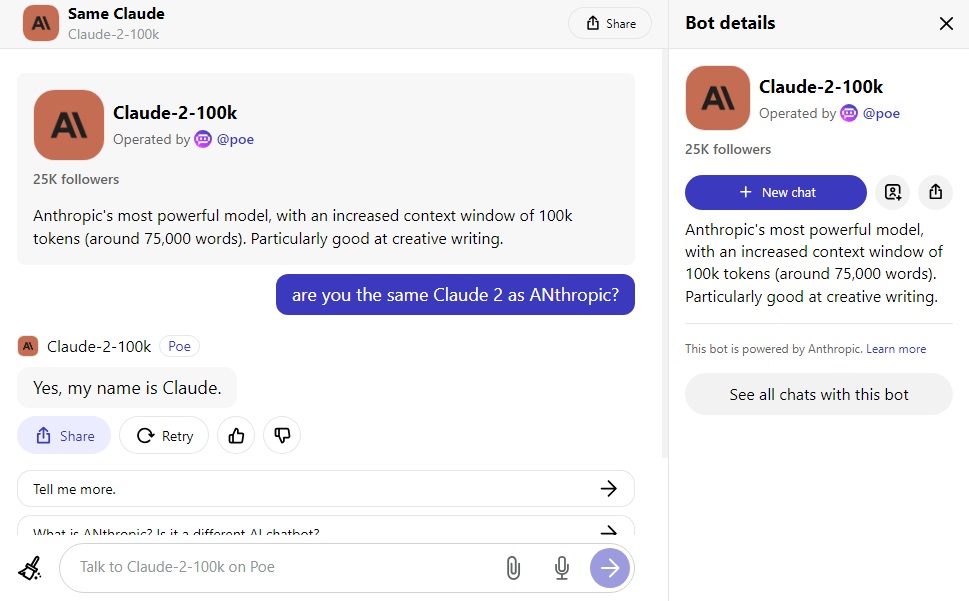Select the 'Tell me more.' suggestion
The image size is (969, 601).
coord(326,489)
